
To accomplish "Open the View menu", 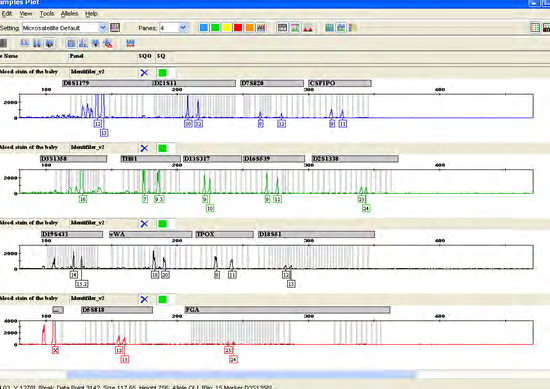I will click(26, 14).
